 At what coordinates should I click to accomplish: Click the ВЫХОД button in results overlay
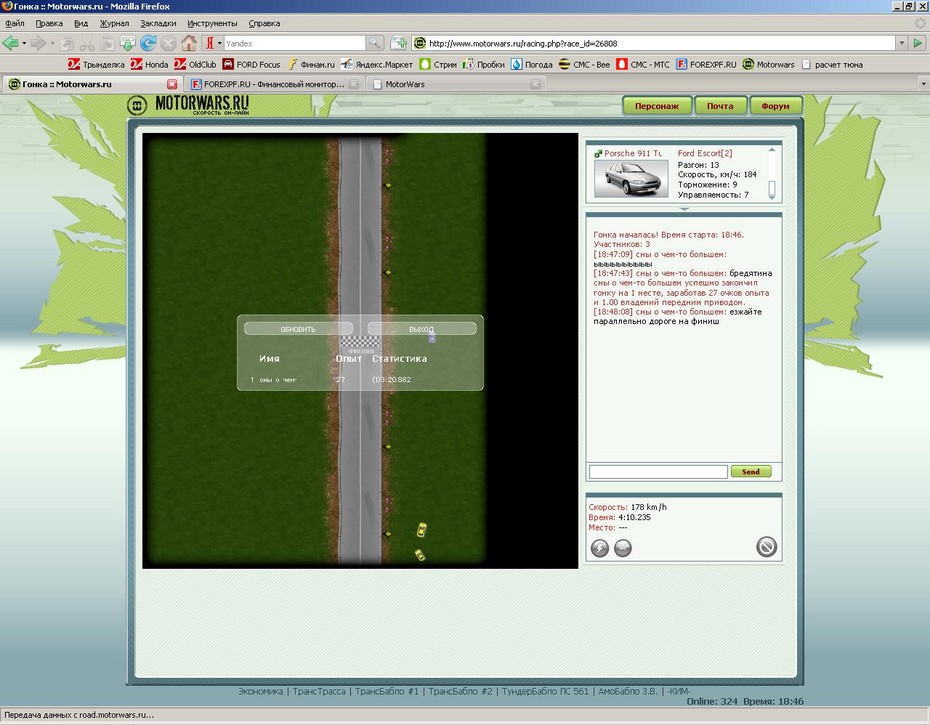tap(421, 329)
